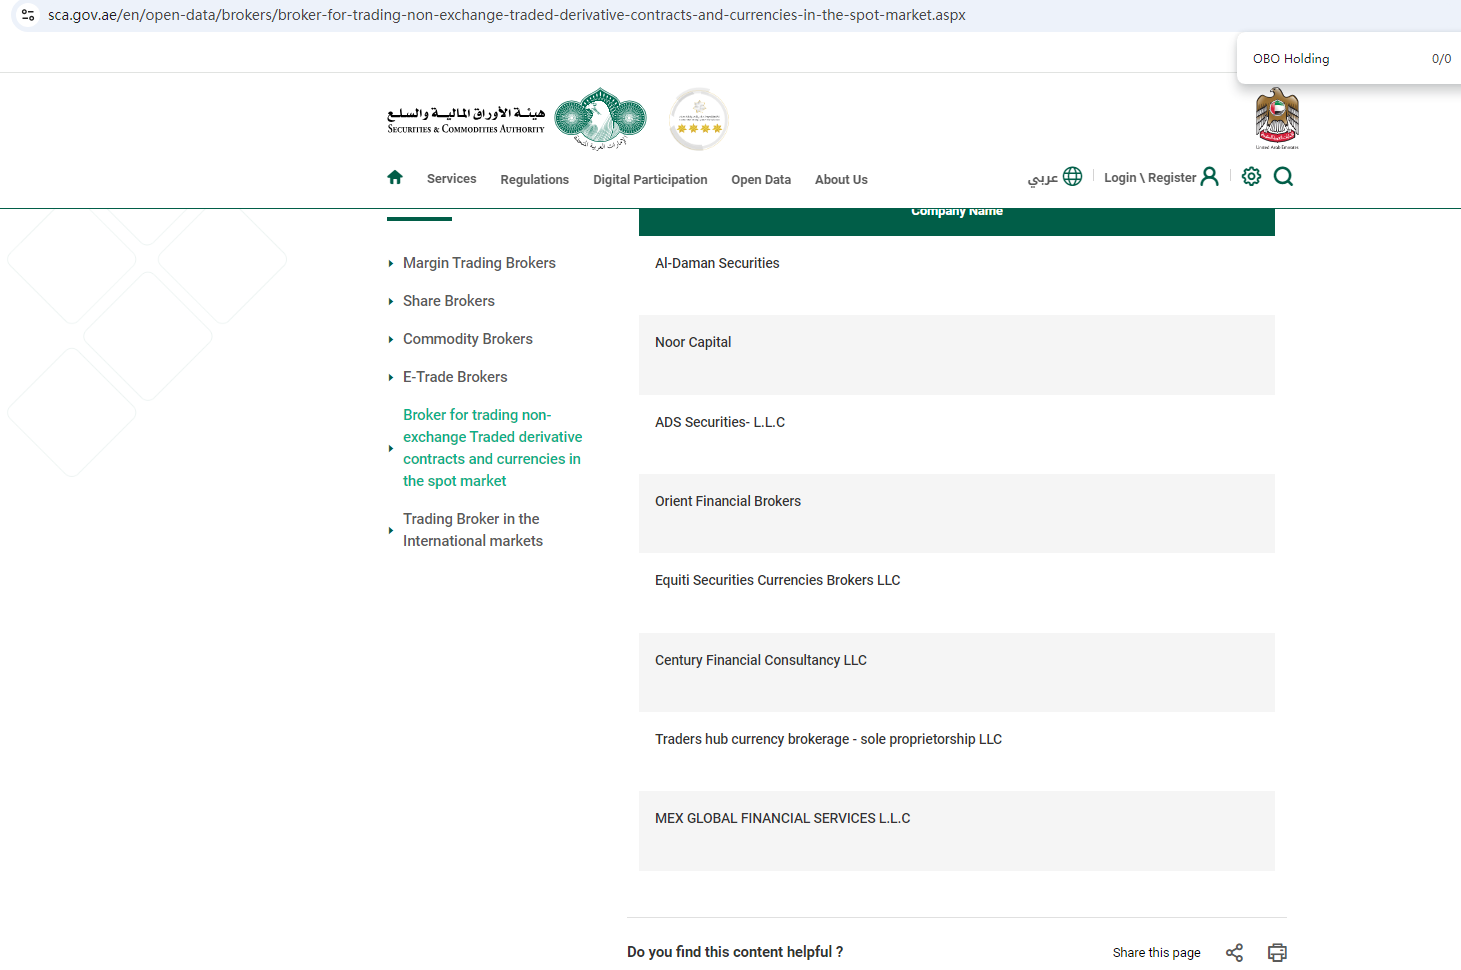Image resolution: width=1461 pixels, height=970 pixels.
Task: Select Century Financial Consultancy LLC row
Action: click(x=957, y=672)
